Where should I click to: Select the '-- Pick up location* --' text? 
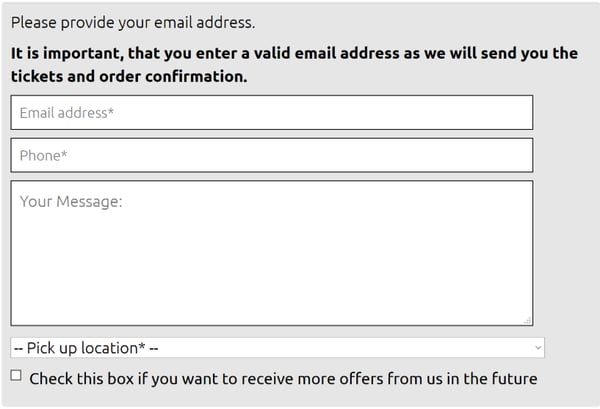(86, 348)
